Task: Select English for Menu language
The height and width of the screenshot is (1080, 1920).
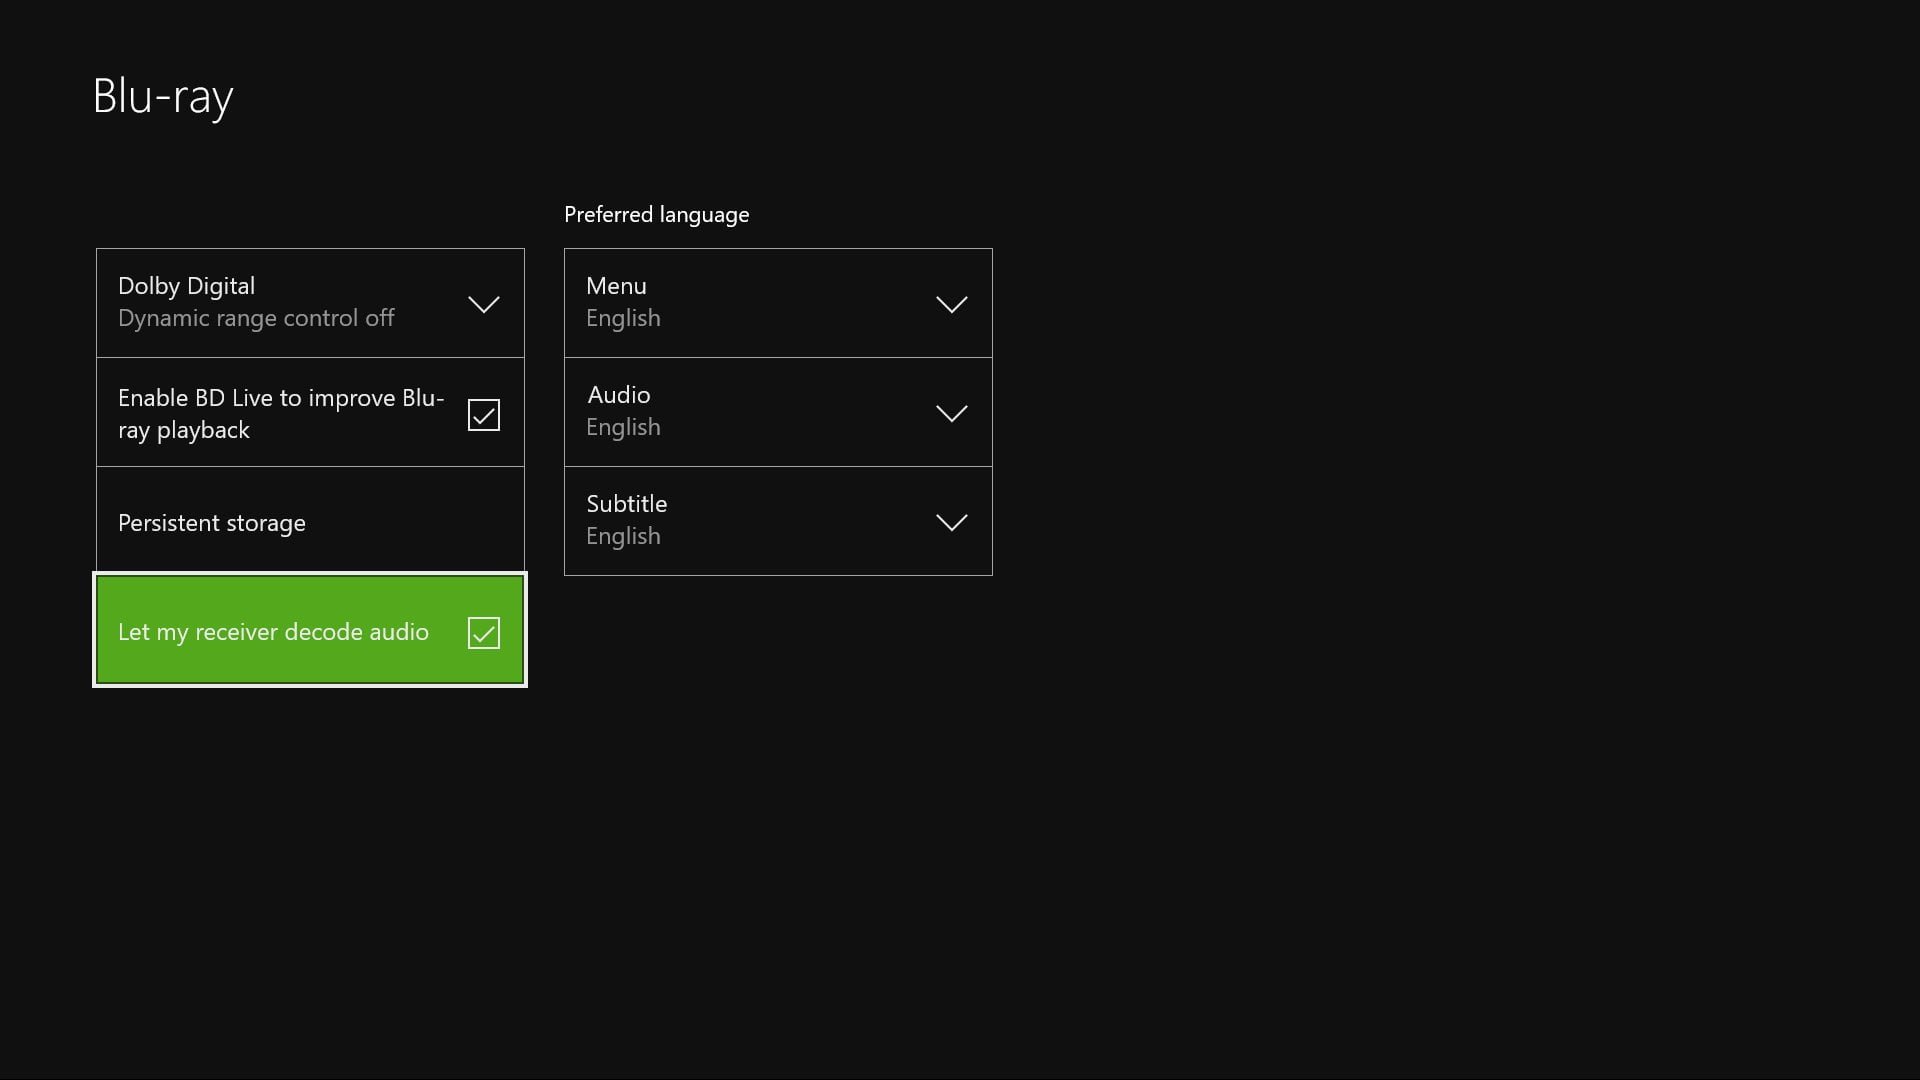Action: tap(778, 302)
